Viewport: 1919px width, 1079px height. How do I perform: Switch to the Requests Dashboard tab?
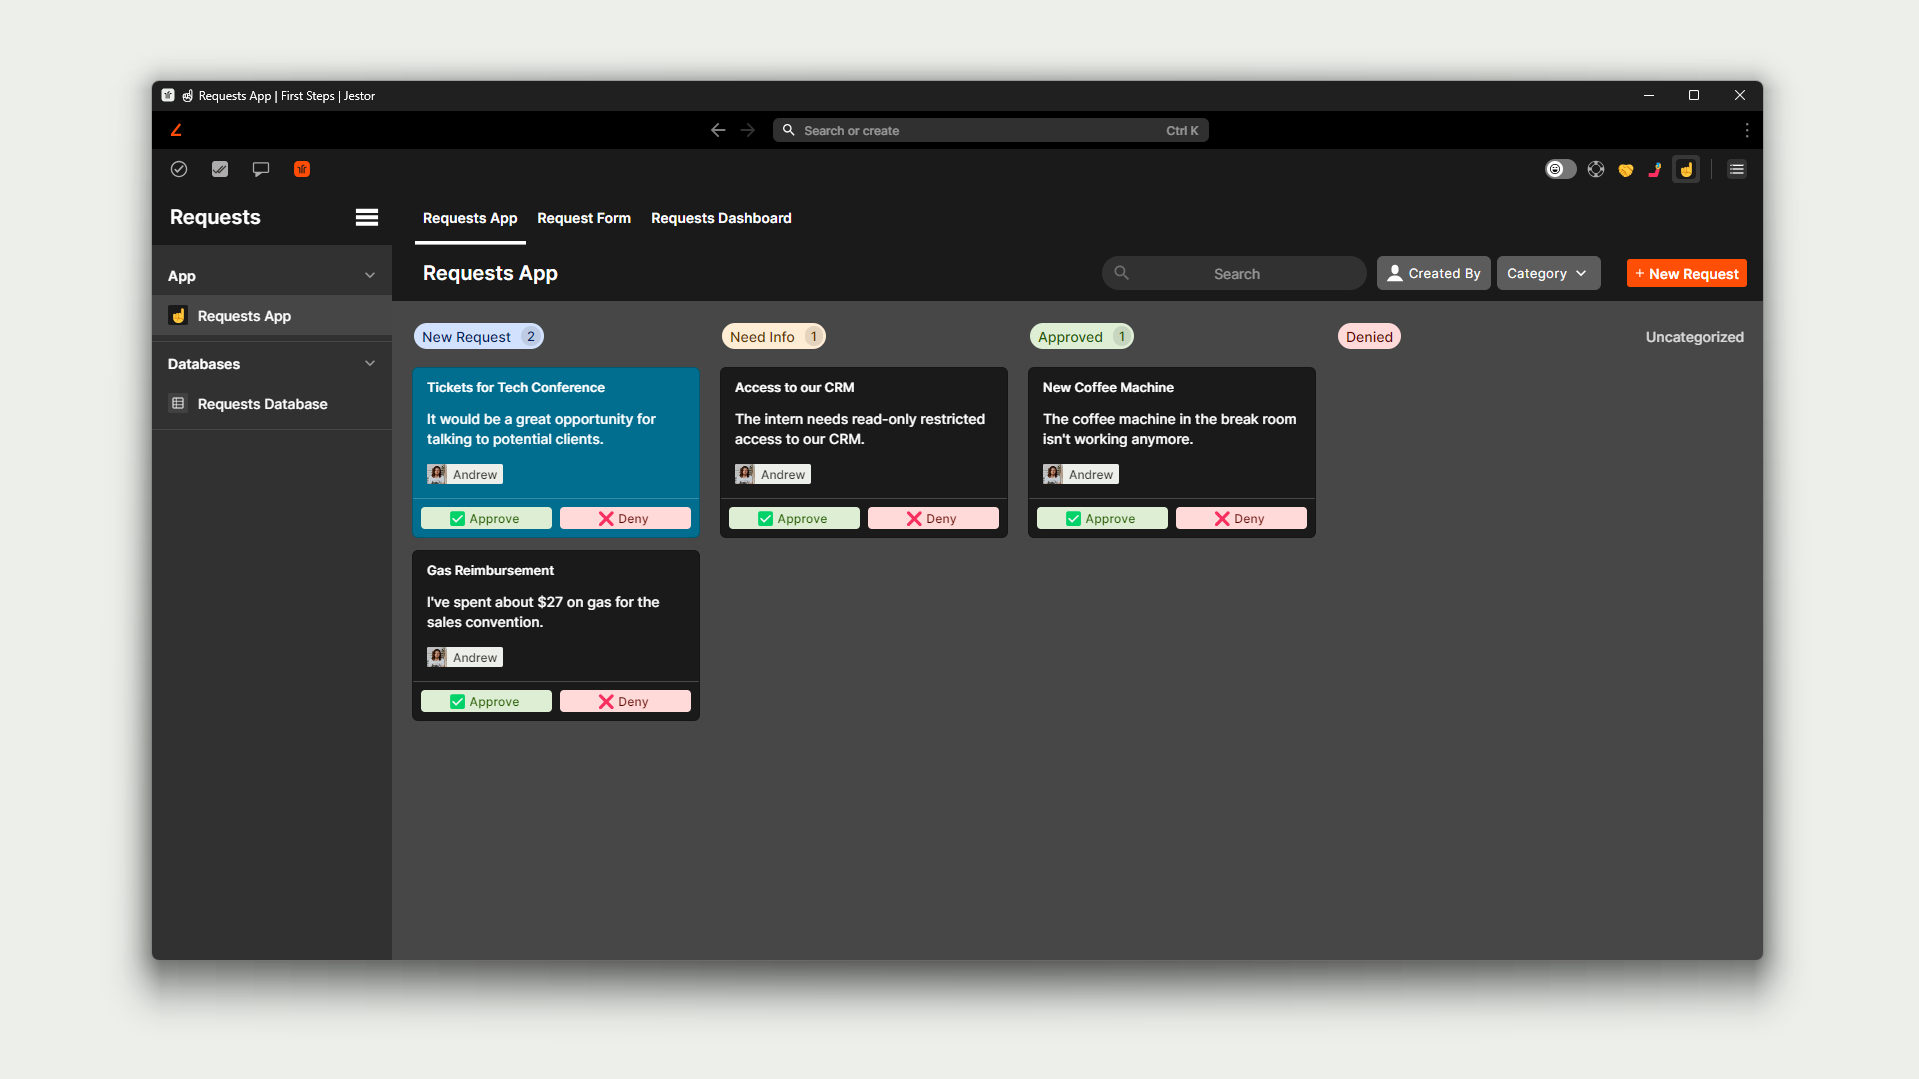721,218
